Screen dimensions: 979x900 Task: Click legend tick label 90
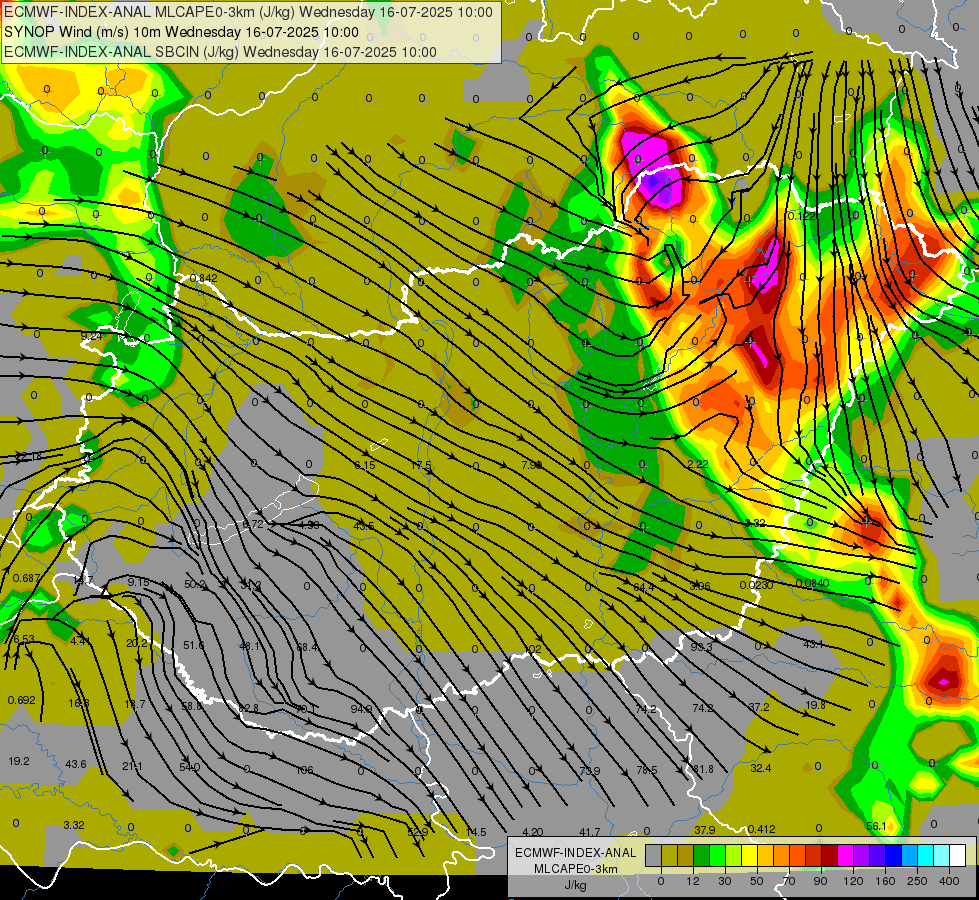[820, 881]
